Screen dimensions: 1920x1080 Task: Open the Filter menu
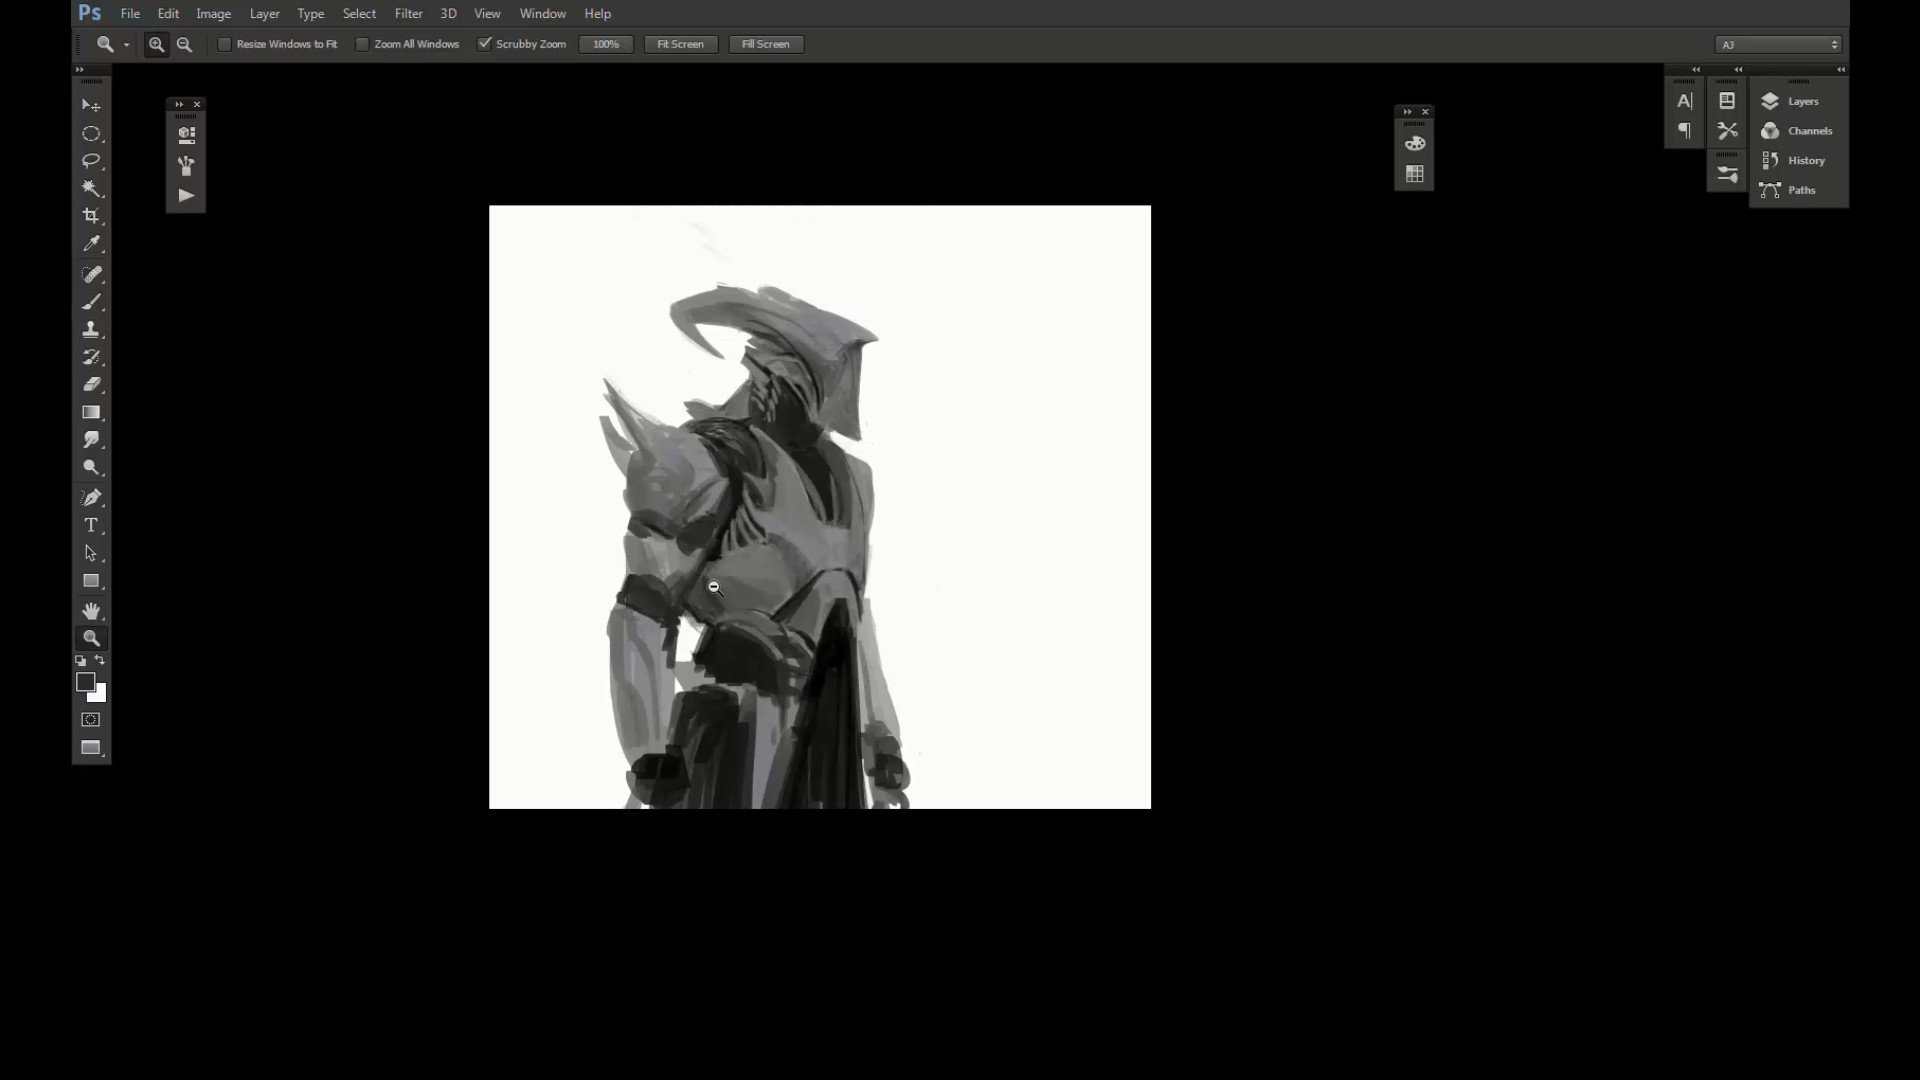pos(408,13)
